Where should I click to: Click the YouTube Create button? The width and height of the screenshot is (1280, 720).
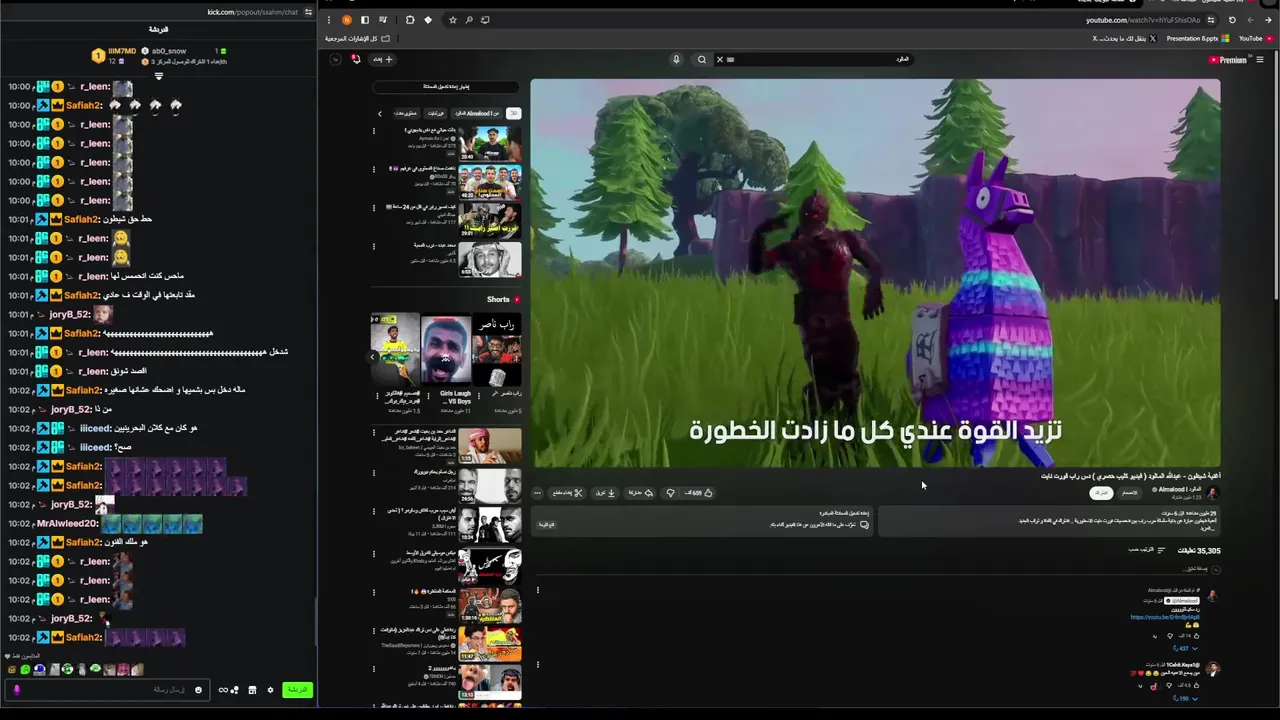click(383, 59)
